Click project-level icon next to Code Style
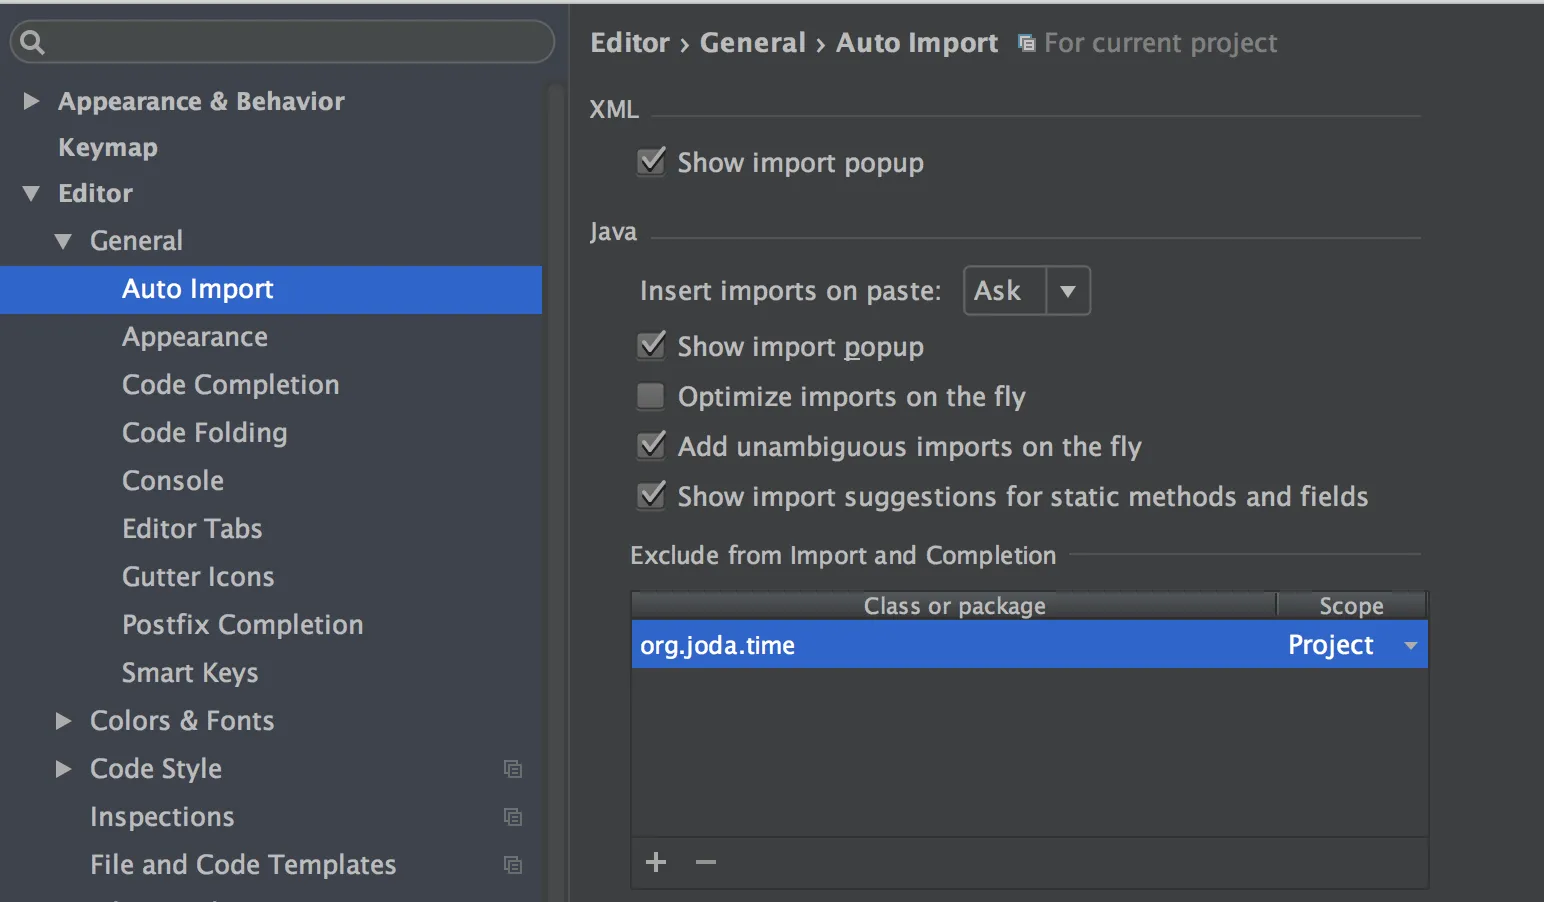This screenshot has height=902, width=1544. click(513, 769)
